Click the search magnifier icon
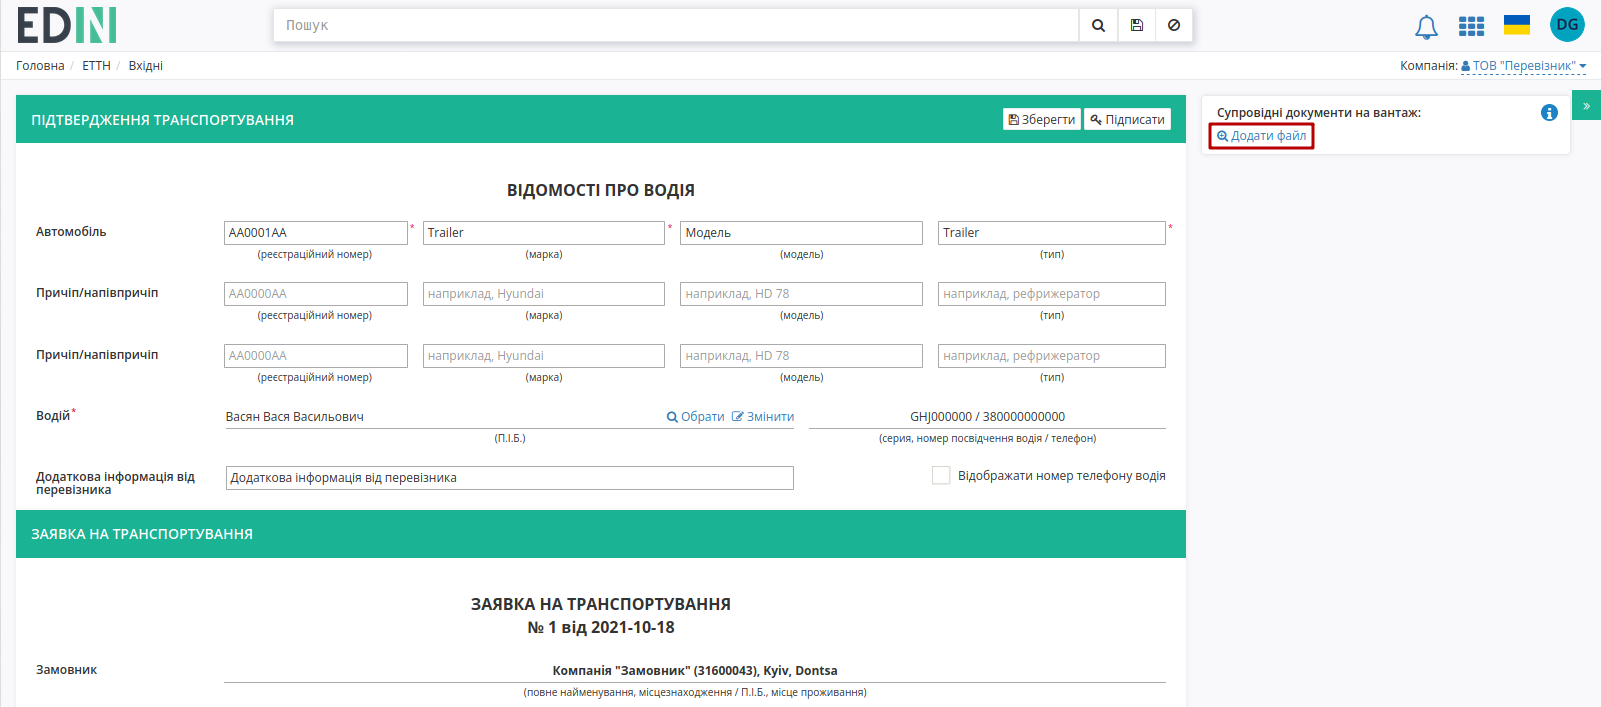 click(1098, 25)
